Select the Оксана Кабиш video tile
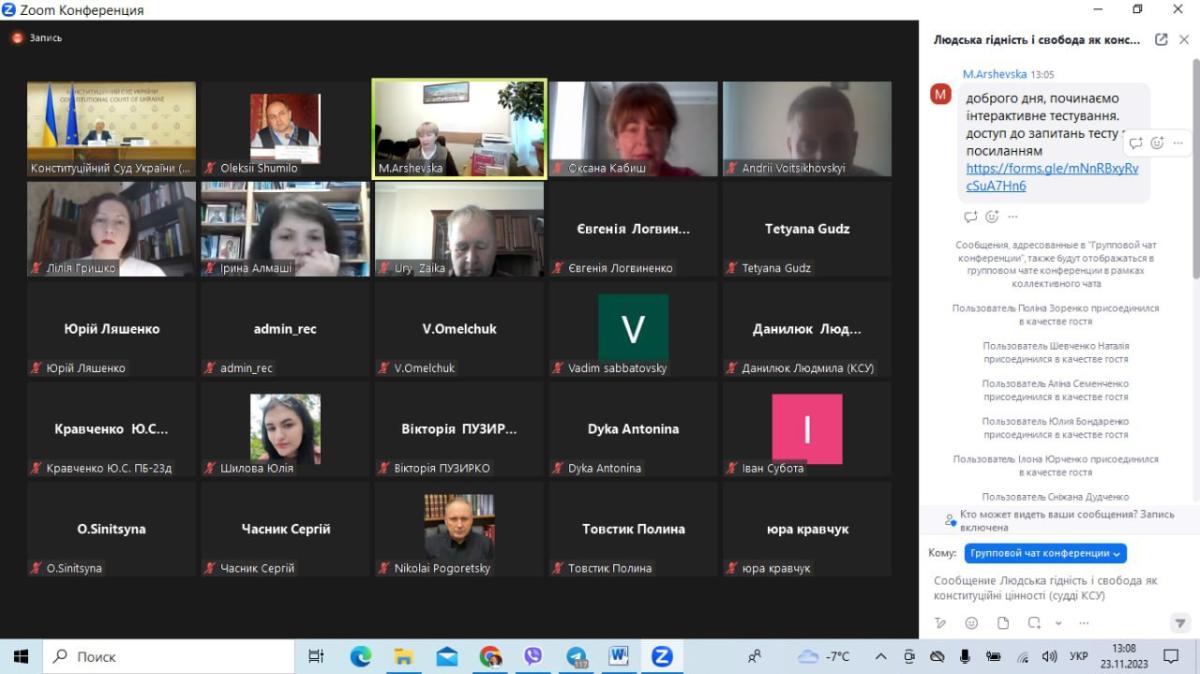Viewport: 1200px width, 674px height. (633, 129)
